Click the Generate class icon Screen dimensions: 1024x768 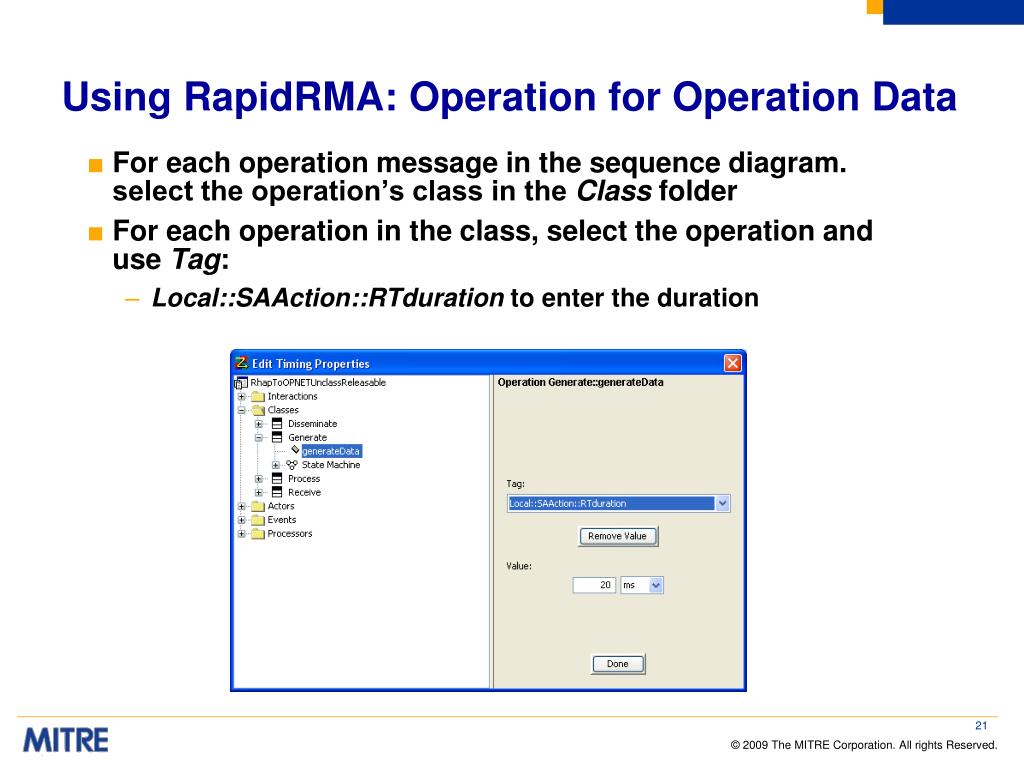coord(277,438)
